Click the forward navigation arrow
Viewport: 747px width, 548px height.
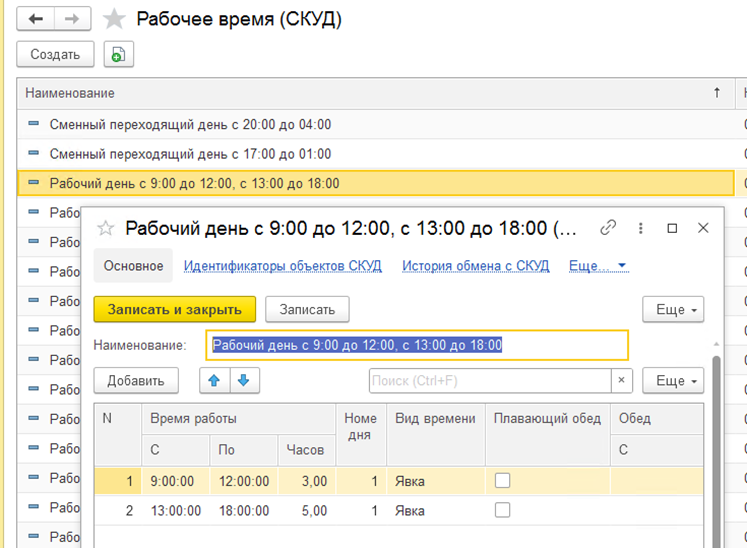(72, 19)
